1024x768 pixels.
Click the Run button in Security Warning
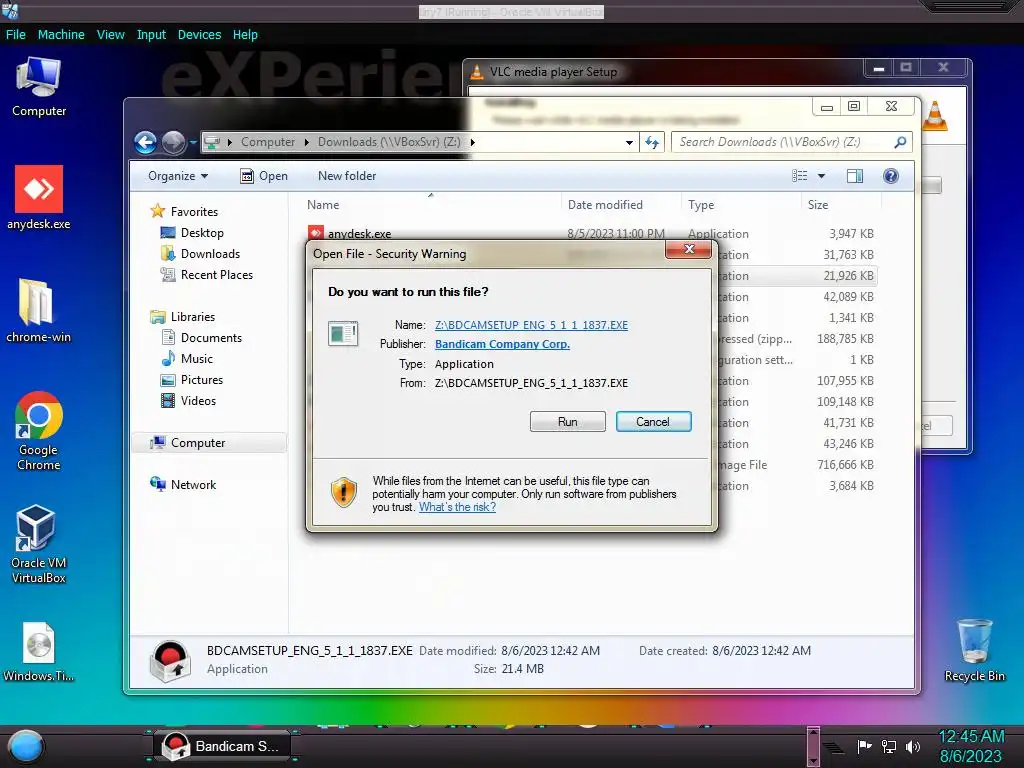[568, 422]
